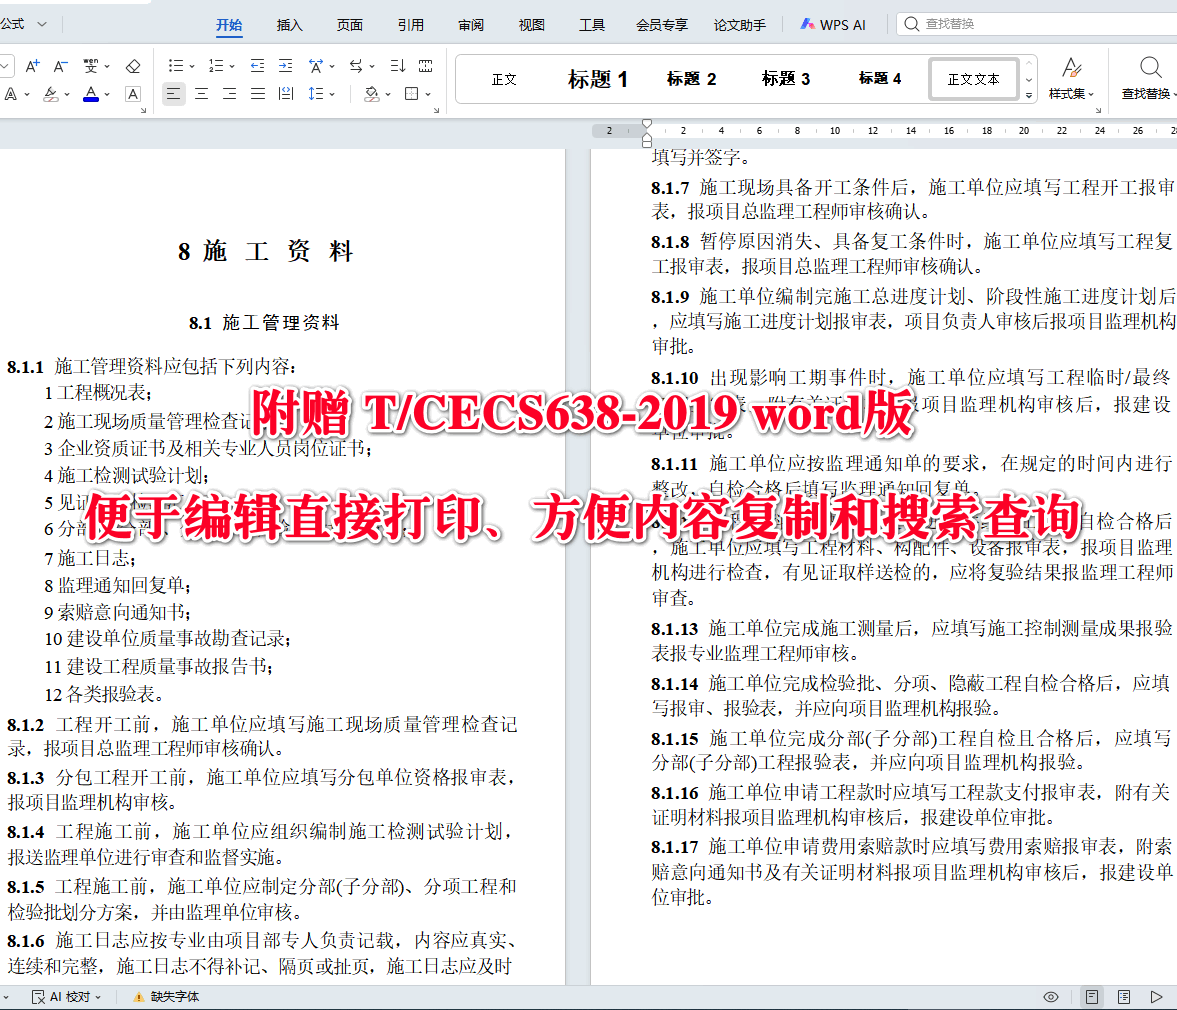Apply text highlight color
Screen dimensions: 1177x1010
click(x=50, y=94)
